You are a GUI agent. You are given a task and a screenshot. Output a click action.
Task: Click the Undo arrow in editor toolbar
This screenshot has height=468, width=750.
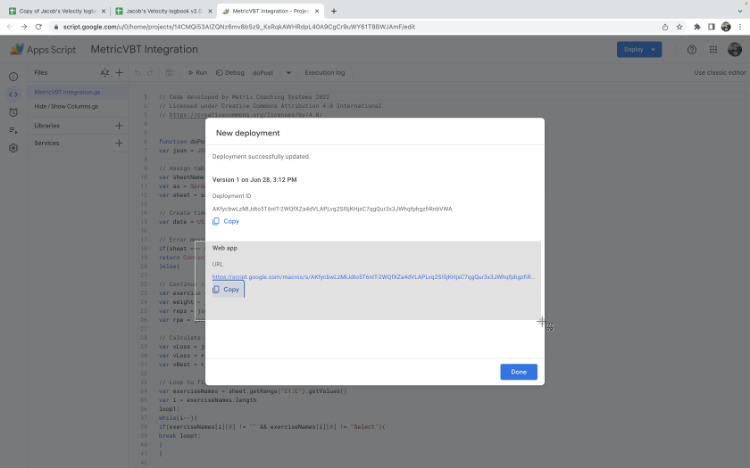[137, 73]
